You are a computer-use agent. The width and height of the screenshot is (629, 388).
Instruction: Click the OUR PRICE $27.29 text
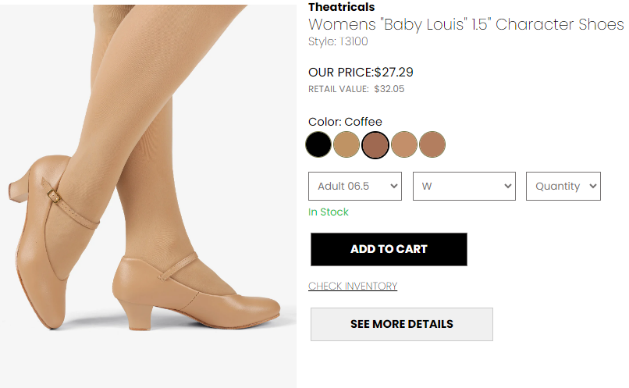point(361,72)
